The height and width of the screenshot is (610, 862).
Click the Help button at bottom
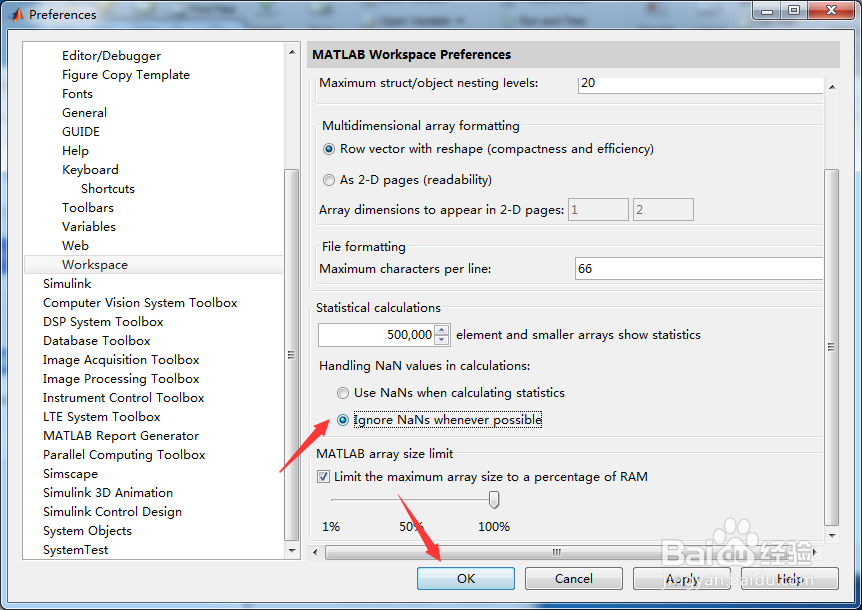pos(790,579)
